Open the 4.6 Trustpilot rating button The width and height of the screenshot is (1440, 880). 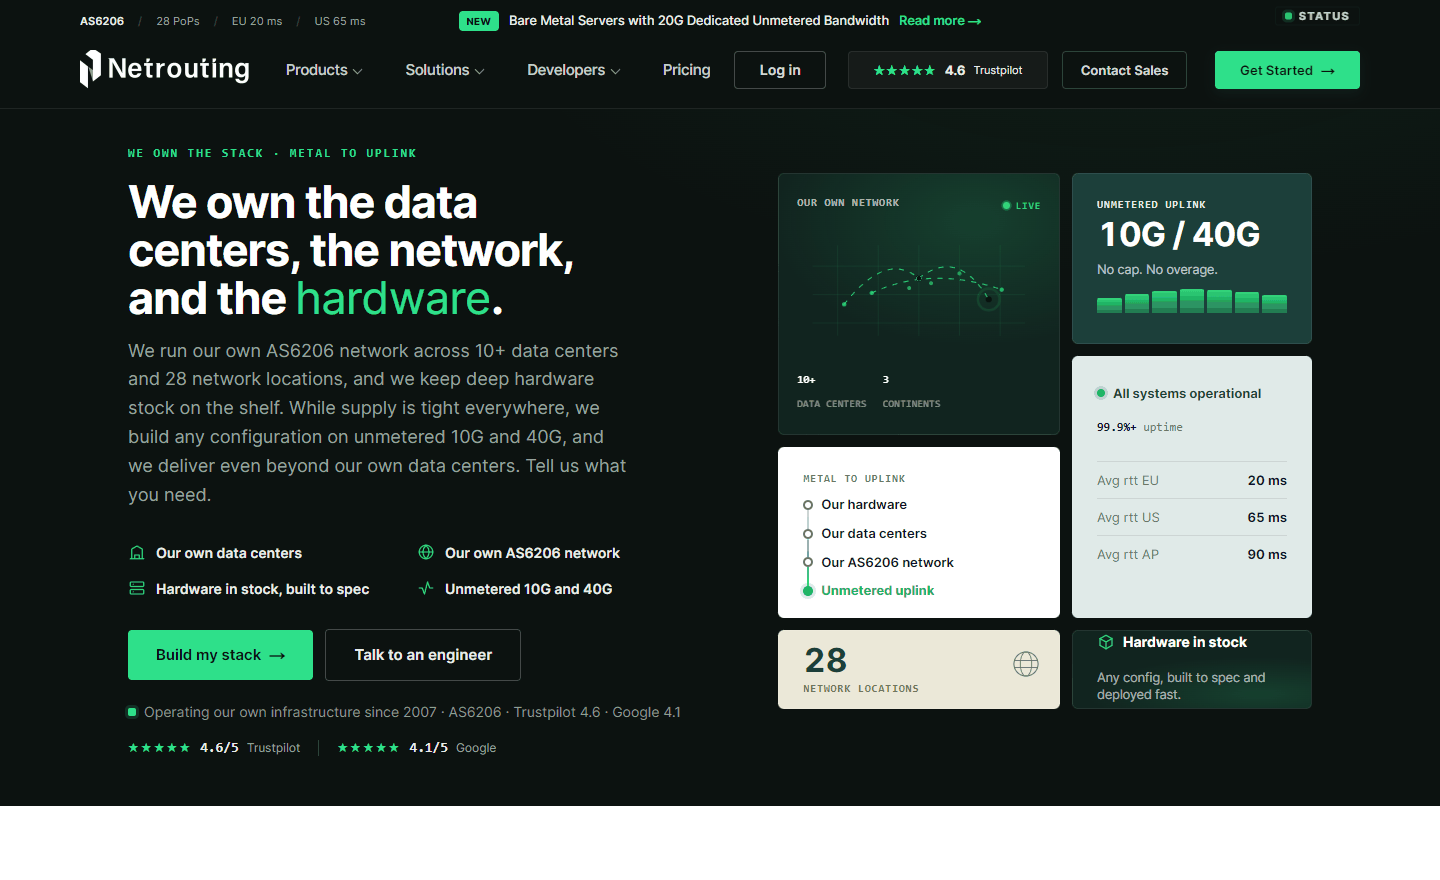tap(948, 70)
